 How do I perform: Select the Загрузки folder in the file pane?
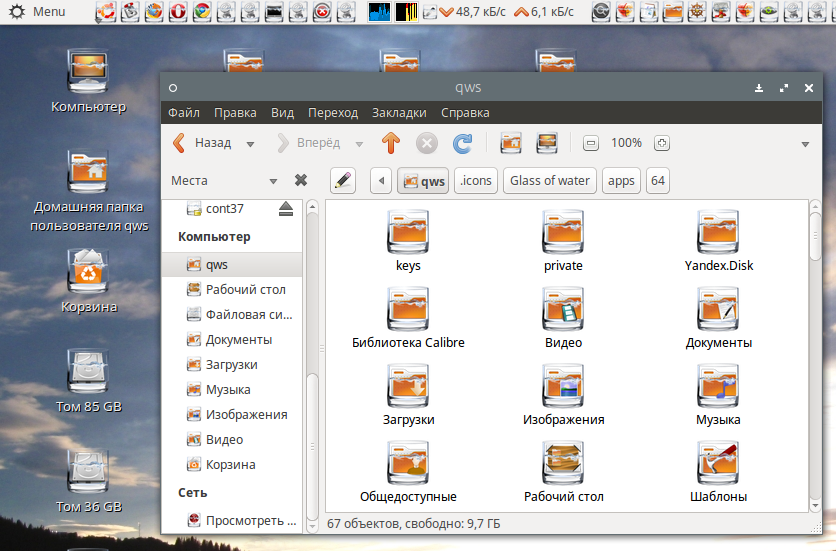(408, 386)
